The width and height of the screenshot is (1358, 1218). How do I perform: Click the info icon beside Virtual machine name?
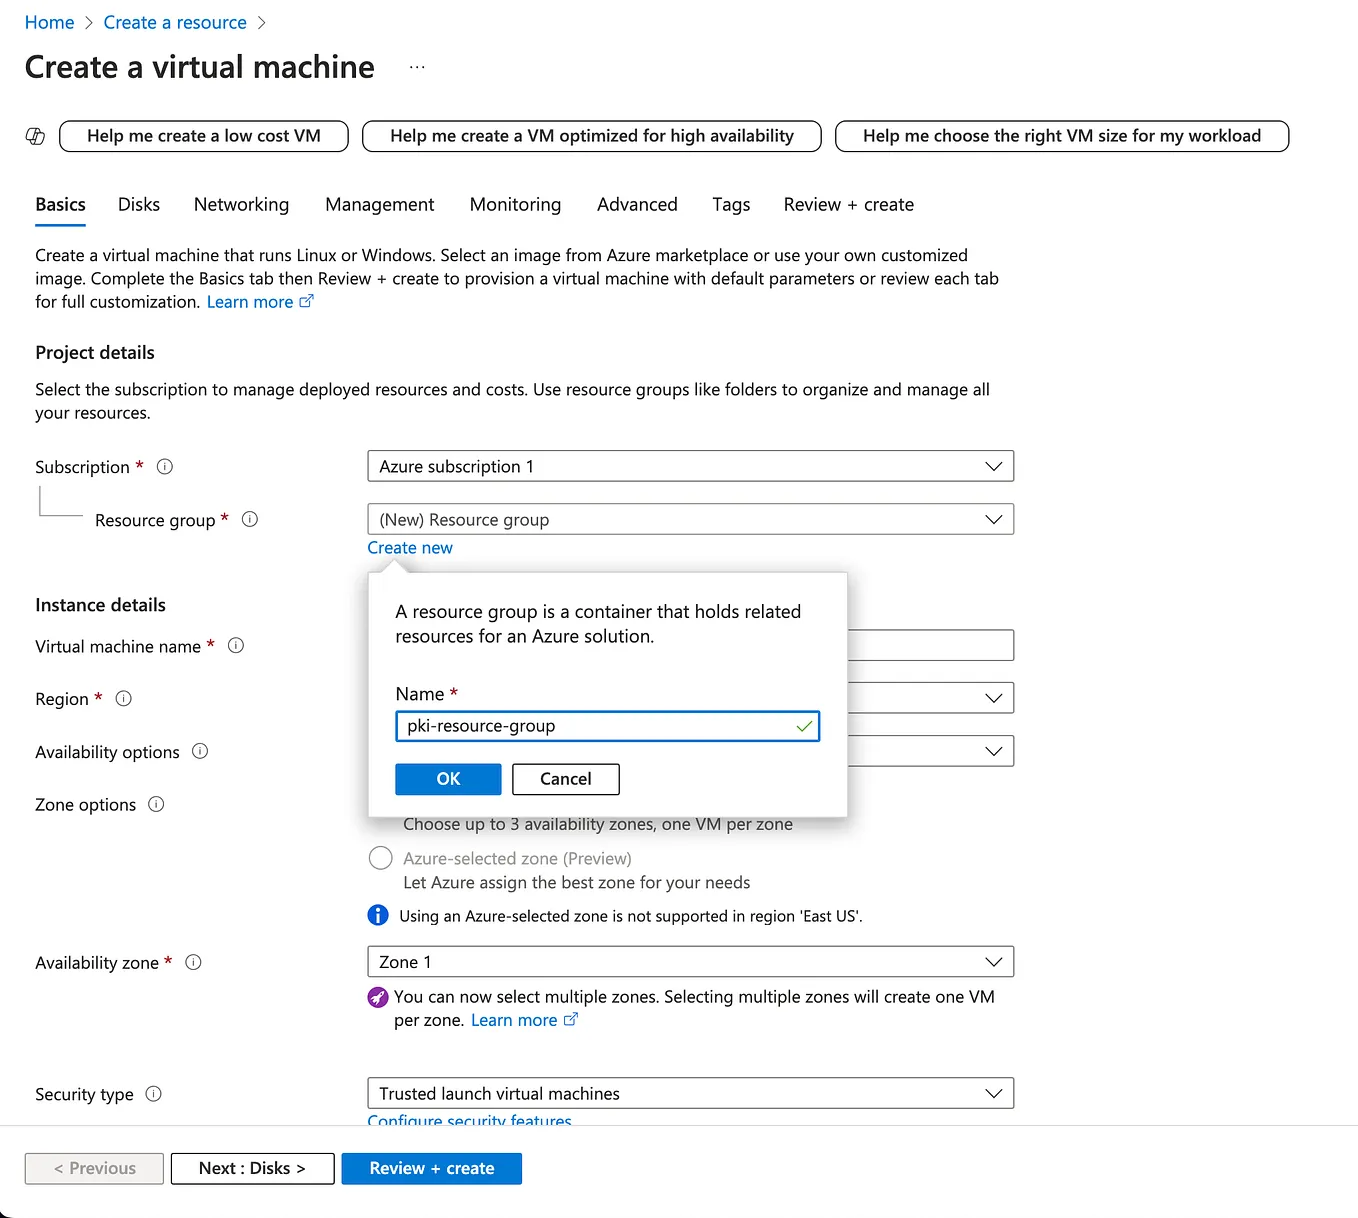click(x=236, y=646)
